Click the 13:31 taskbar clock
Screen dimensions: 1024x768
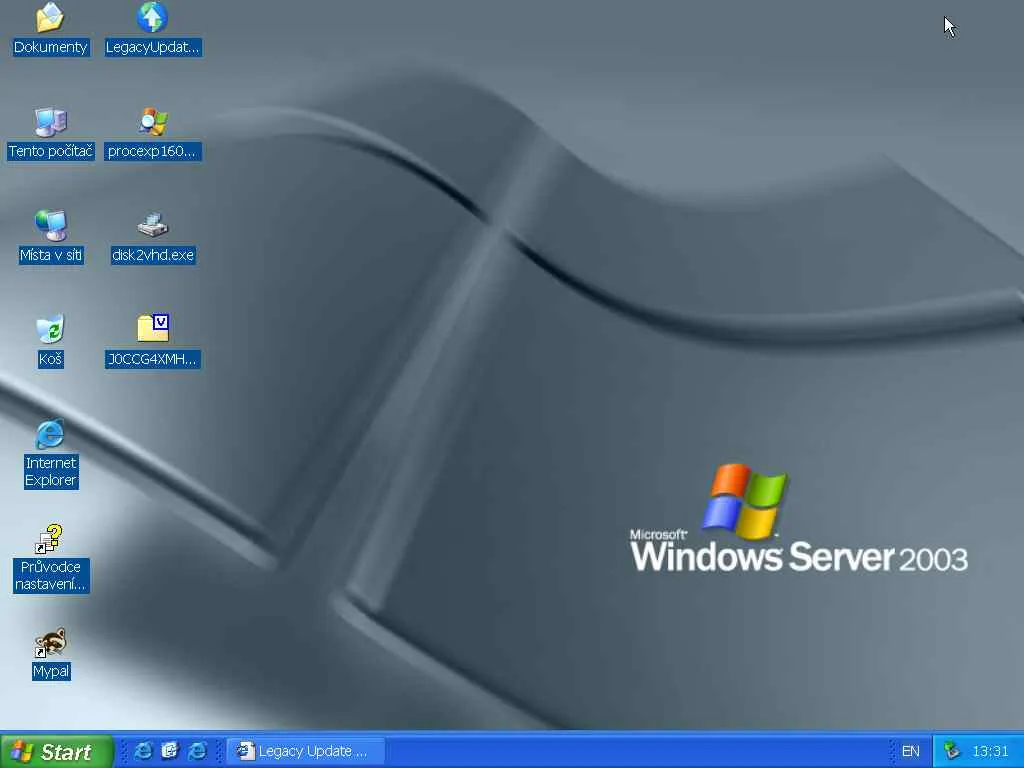click(991, 751)
